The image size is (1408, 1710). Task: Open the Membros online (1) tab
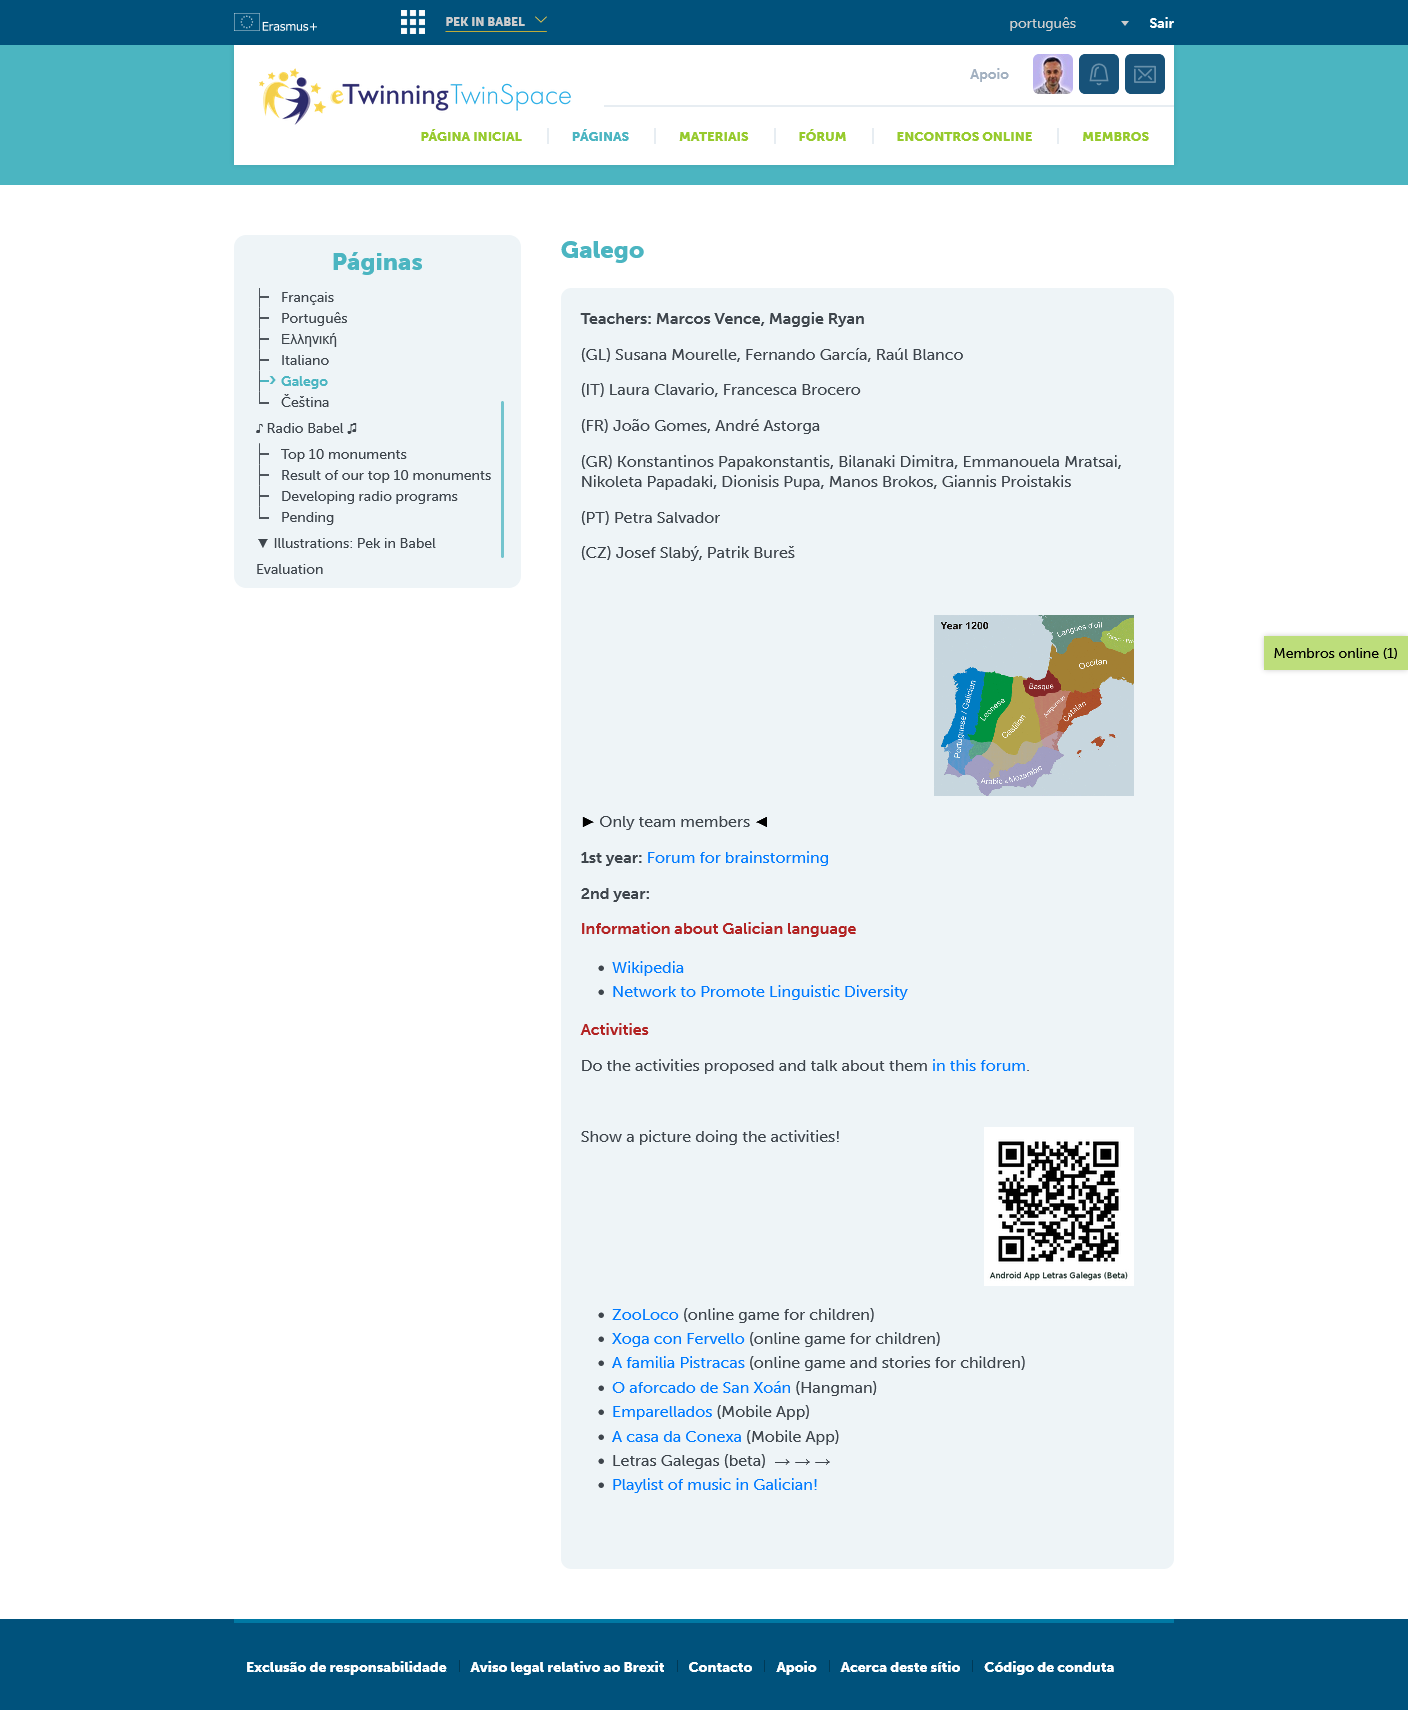1335,653
